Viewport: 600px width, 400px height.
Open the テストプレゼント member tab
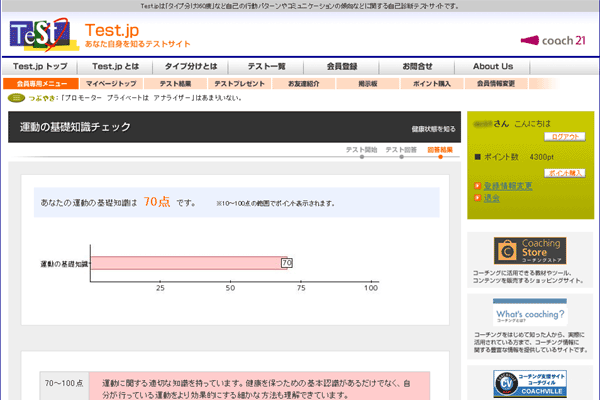tap(239, 84)
